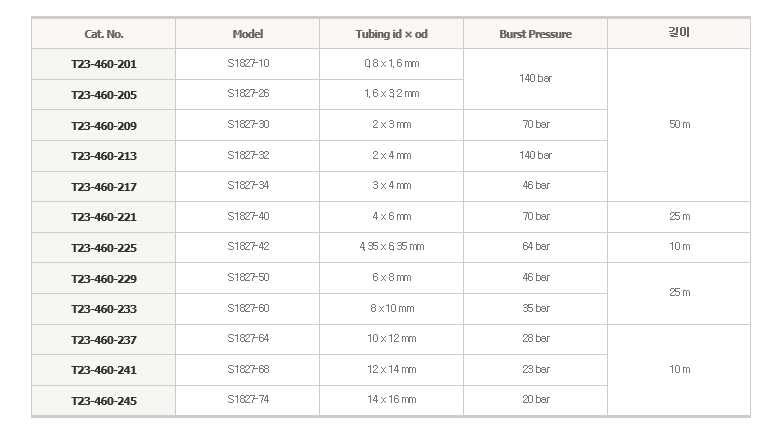Viewport: 758px width, 428px height.
Task: Click the Tubing id × od header
Action: tap(392, 34)
